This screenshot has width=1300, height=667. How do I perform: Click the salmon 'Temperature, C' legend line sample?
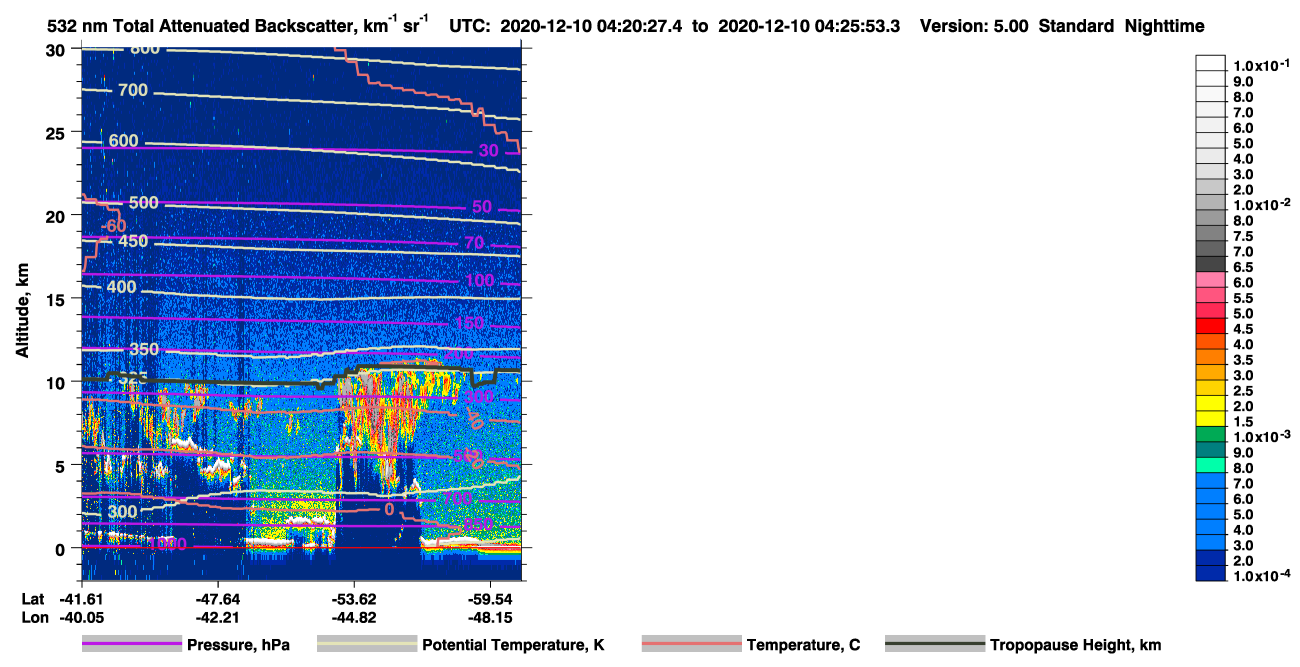(x=692, y=645)
